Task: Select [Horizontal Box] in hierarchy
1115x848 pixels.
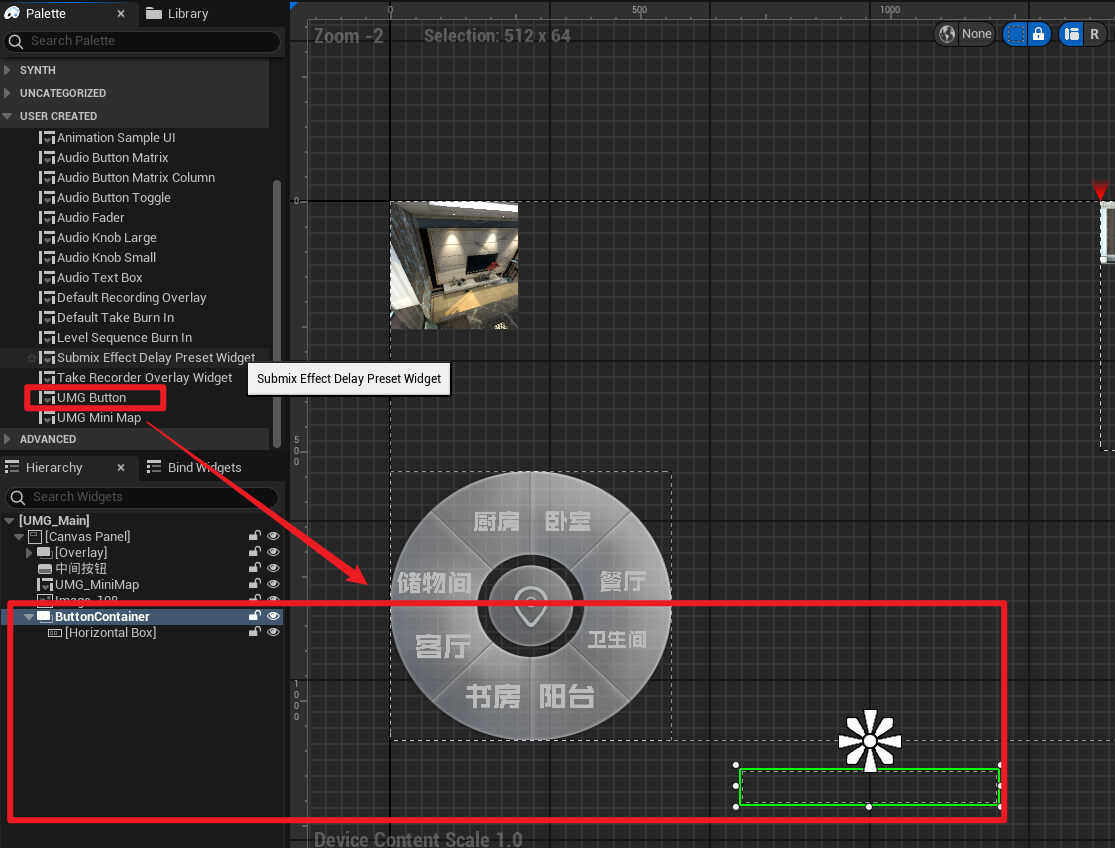Action: click(x=110, y=633)
